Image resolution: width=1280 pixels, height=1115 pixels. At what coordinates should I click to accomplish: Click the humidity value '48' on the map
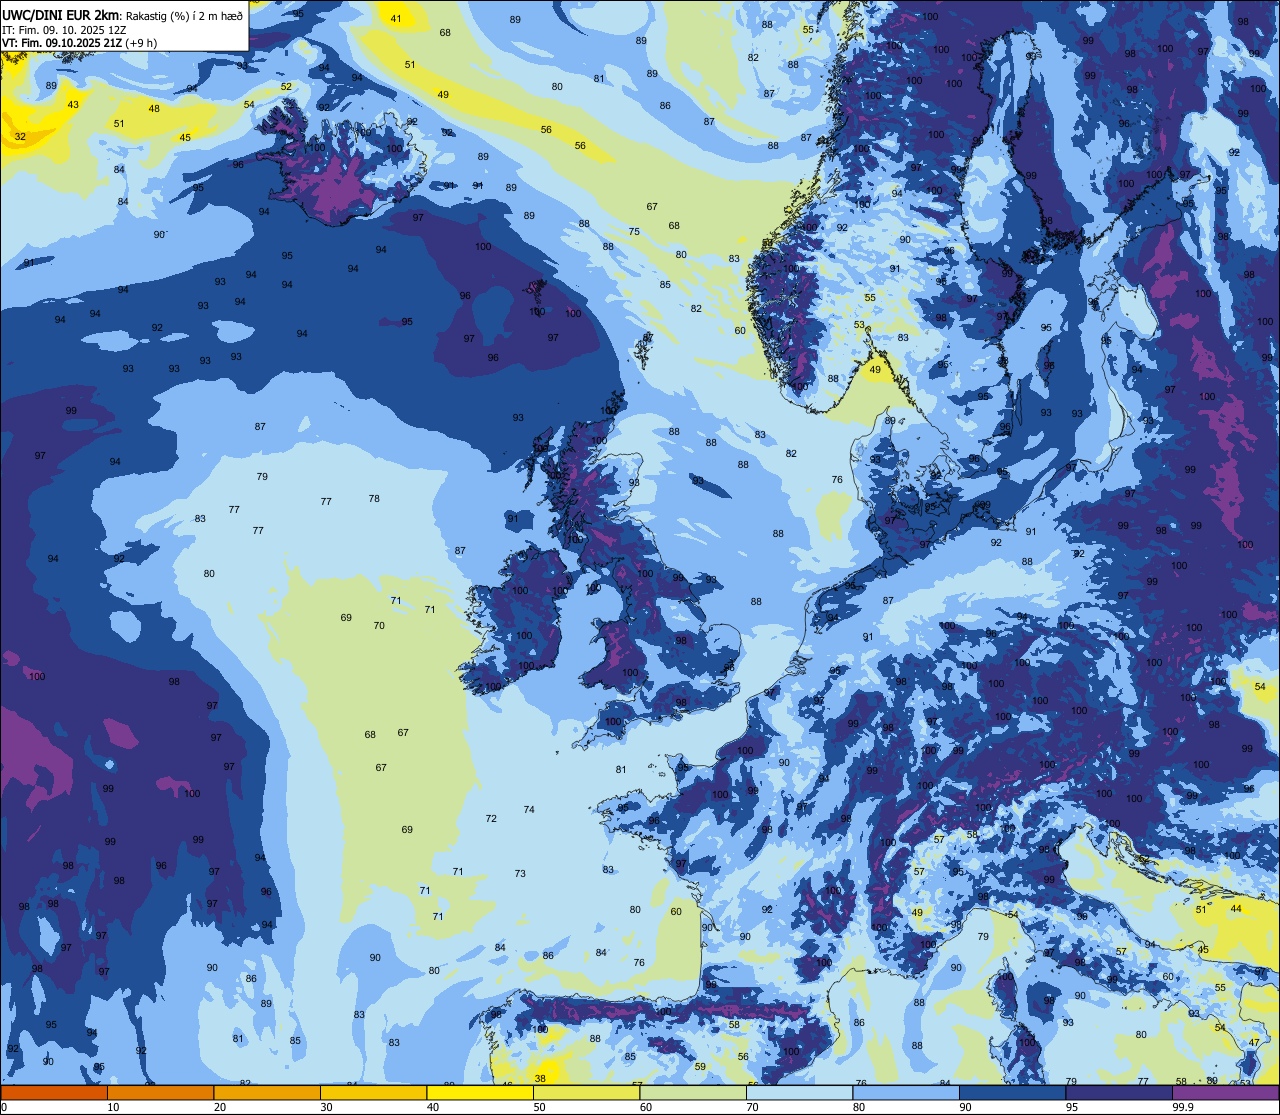[154, 108]
